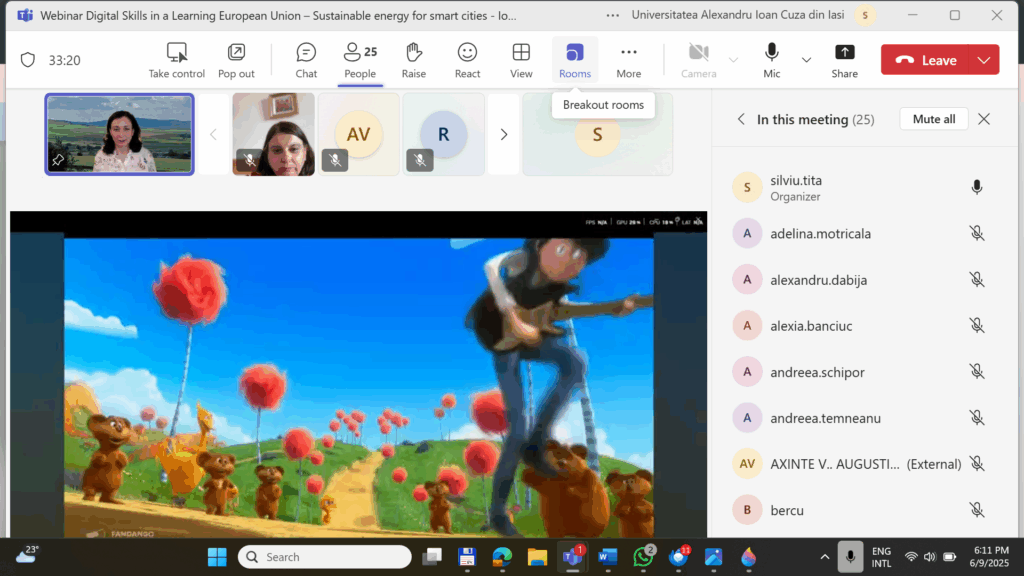Change the meeting View layout
Viewport: 1024px width, 576px height.
(x=521, y=60)
